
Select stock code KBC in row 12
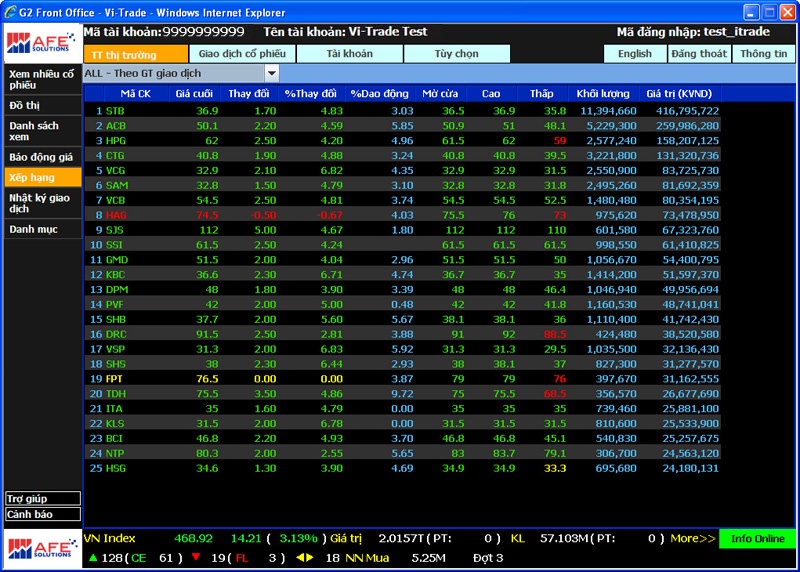tap(115, 275)
